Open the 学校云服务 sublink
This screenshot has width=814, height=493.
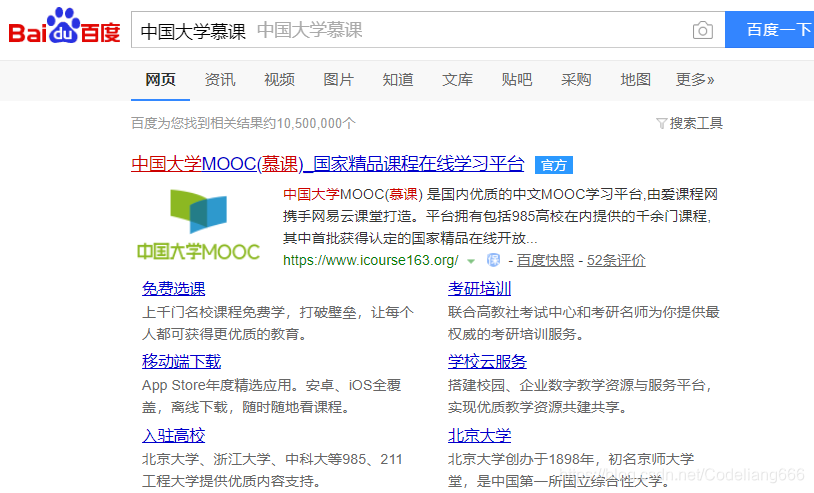487,362
